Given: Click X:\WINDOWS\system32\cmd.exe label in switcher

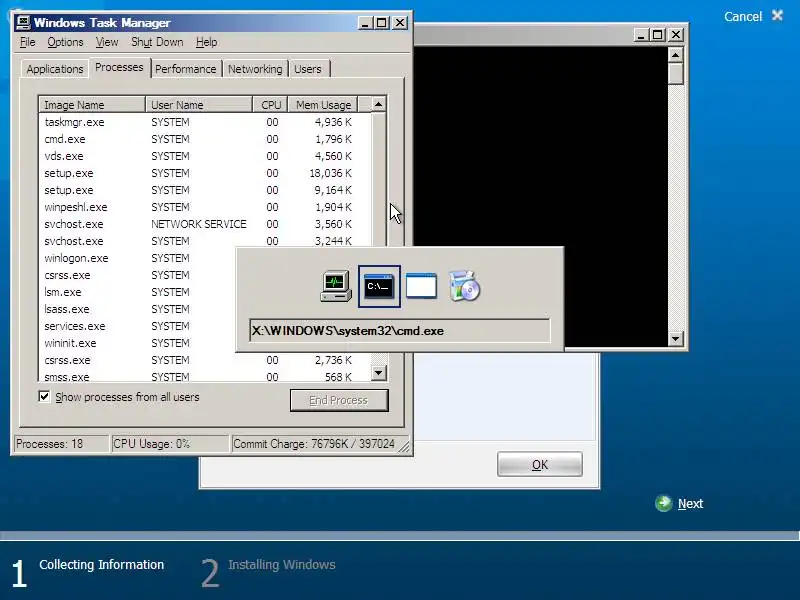Looking at the screenshot, I should (399, 331).
